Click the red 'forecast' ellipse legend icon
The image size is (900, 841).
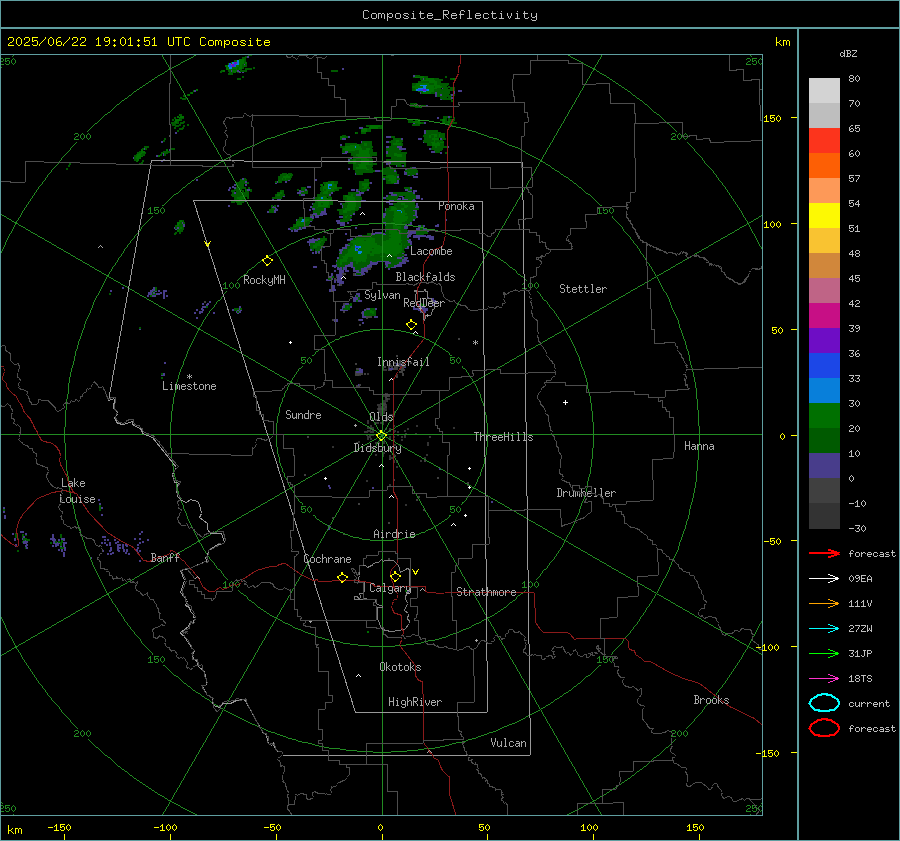click(x=824, y=728)
